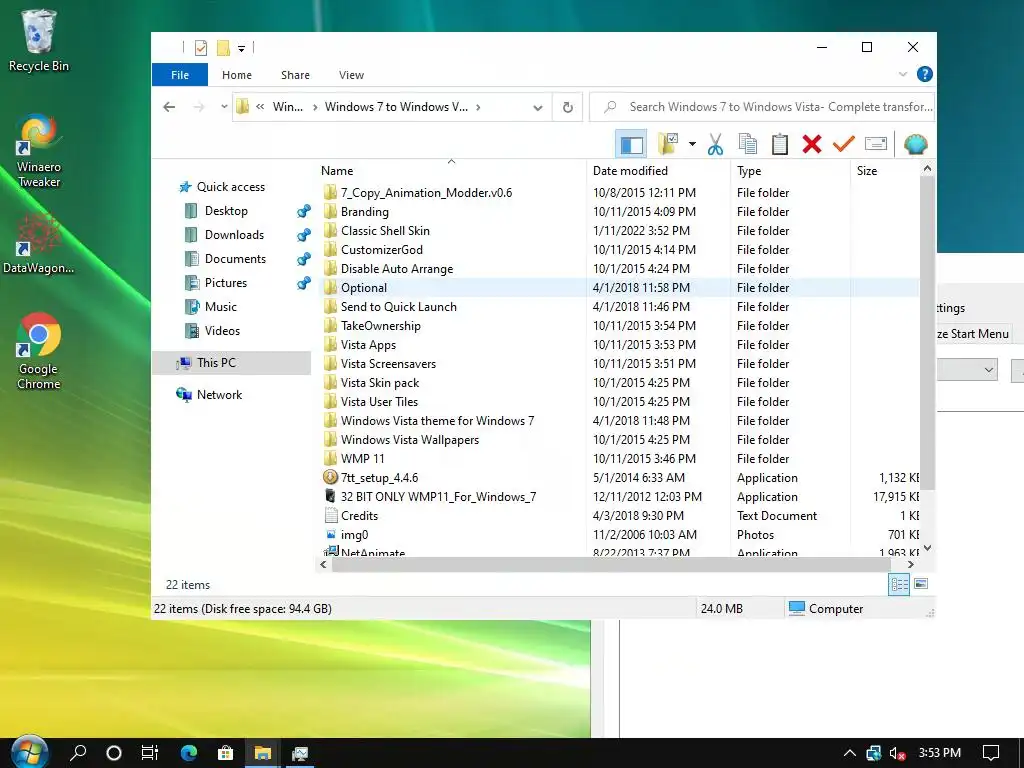Image resolution: width=1024 pixels, height=768 pixels.
Task: Click the muted volume tray icon
Action: (897, 753)
